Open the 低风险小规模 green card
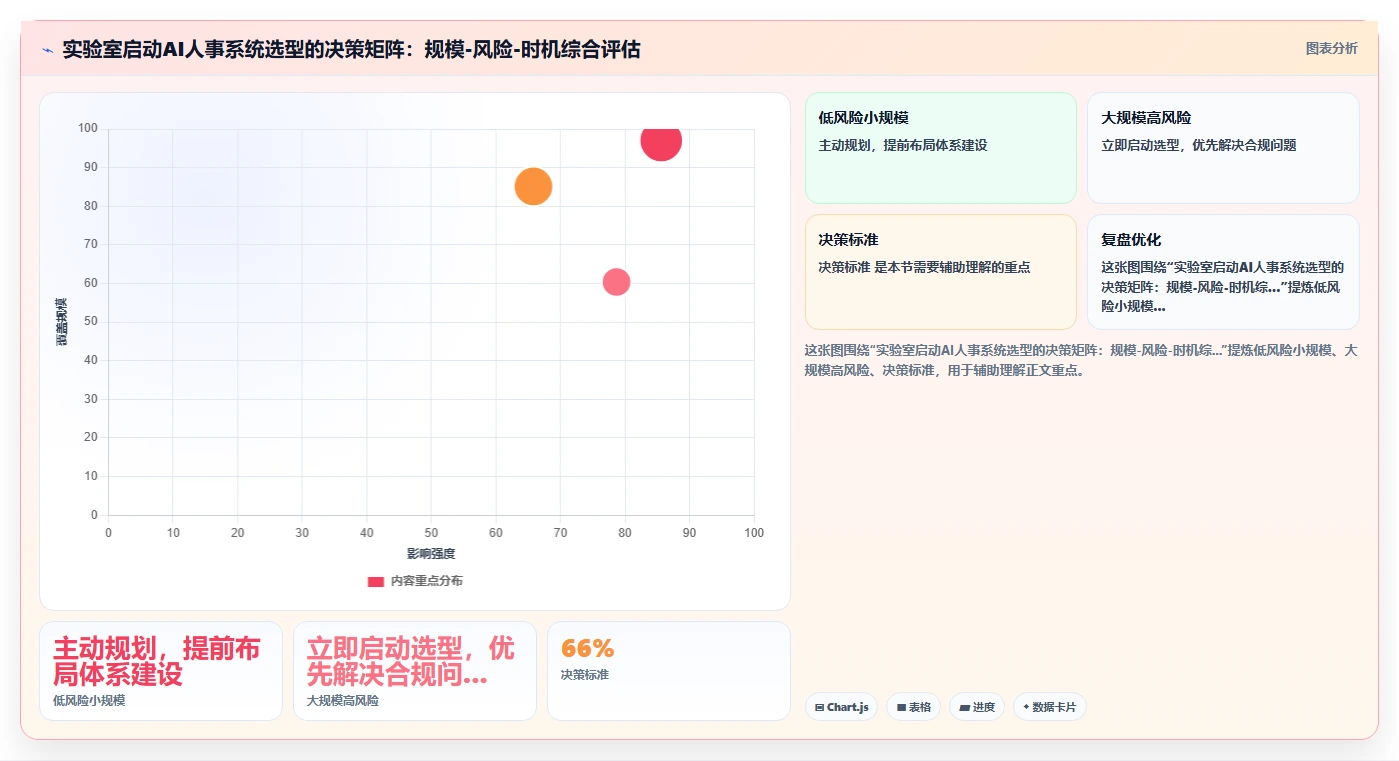 point(940,148)
